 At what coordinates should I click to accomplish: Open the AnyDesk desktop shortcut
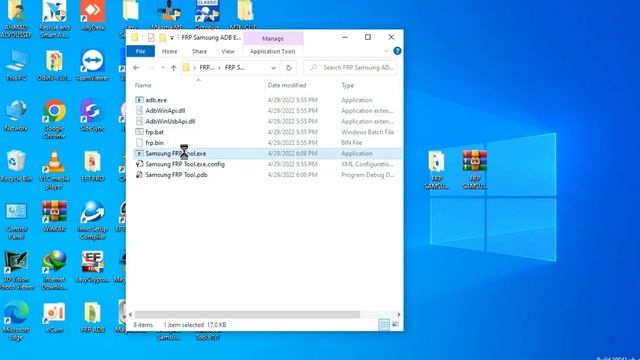click(x=93, y=15)
